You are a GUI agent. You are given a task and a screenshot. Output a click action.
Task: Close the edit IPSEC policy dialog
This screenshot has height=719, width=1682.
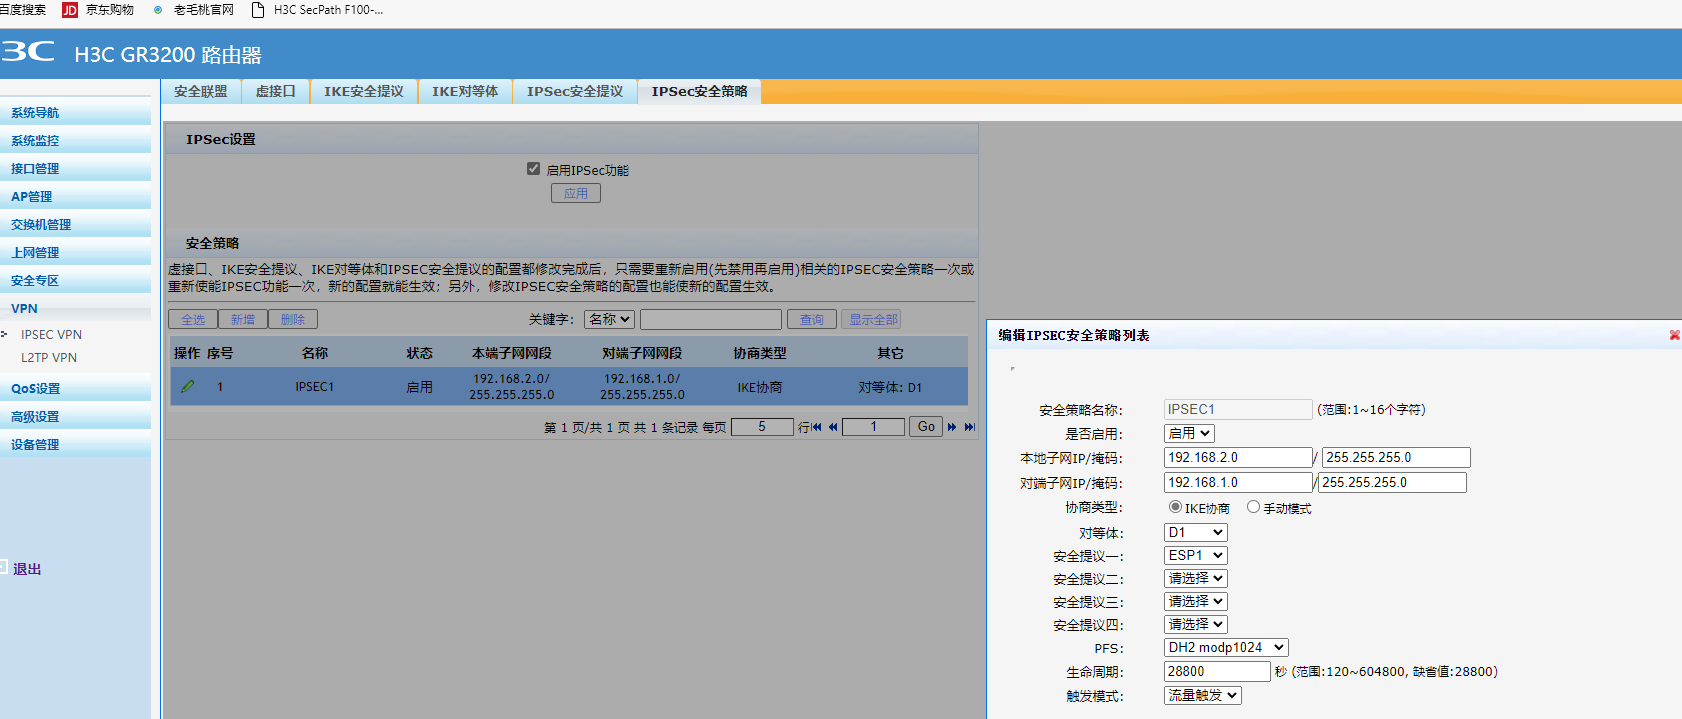point(1674,335)
